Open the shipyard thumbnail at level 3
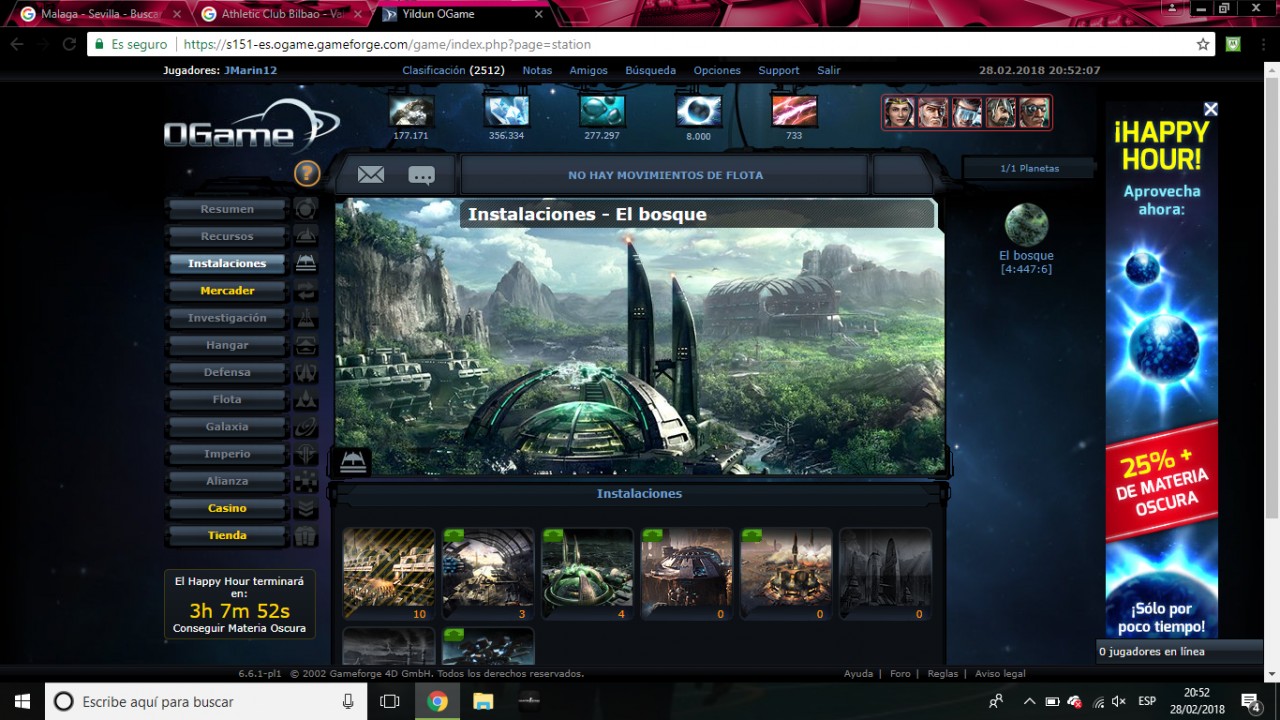The width and height of the screenshot is (1280, 720). 488,575
